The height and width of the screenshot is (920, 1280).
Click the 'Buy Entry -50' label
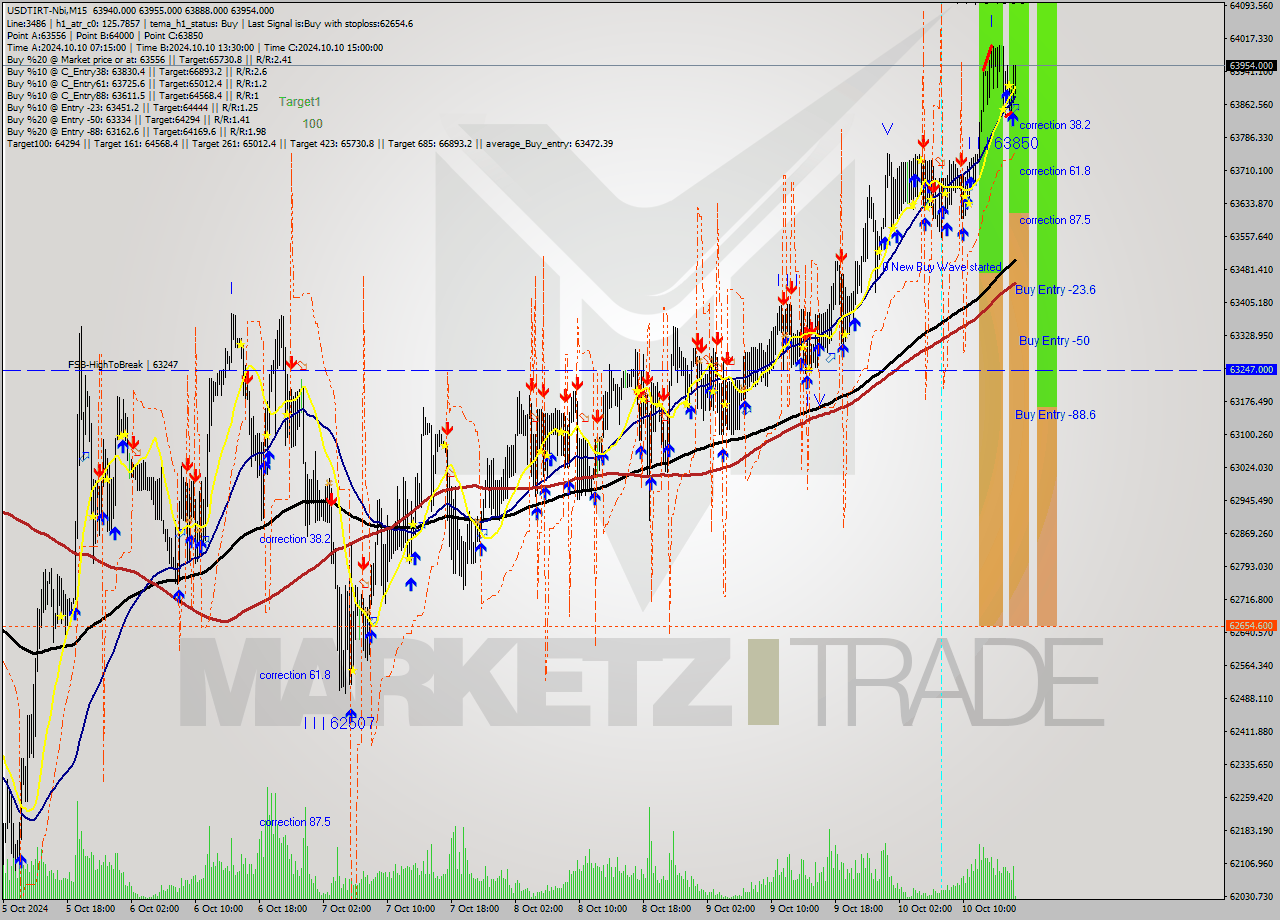tap(1054, 341)
